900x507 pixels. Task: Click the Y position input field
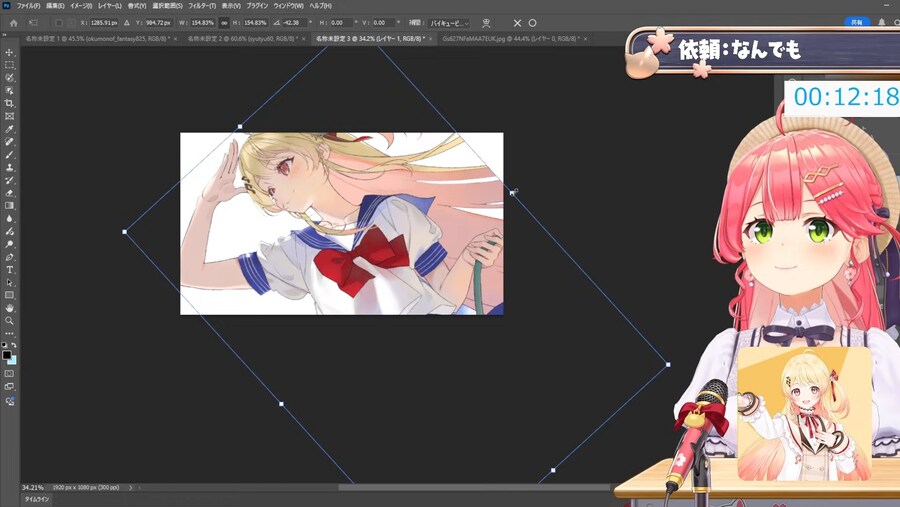coord(158,23)
